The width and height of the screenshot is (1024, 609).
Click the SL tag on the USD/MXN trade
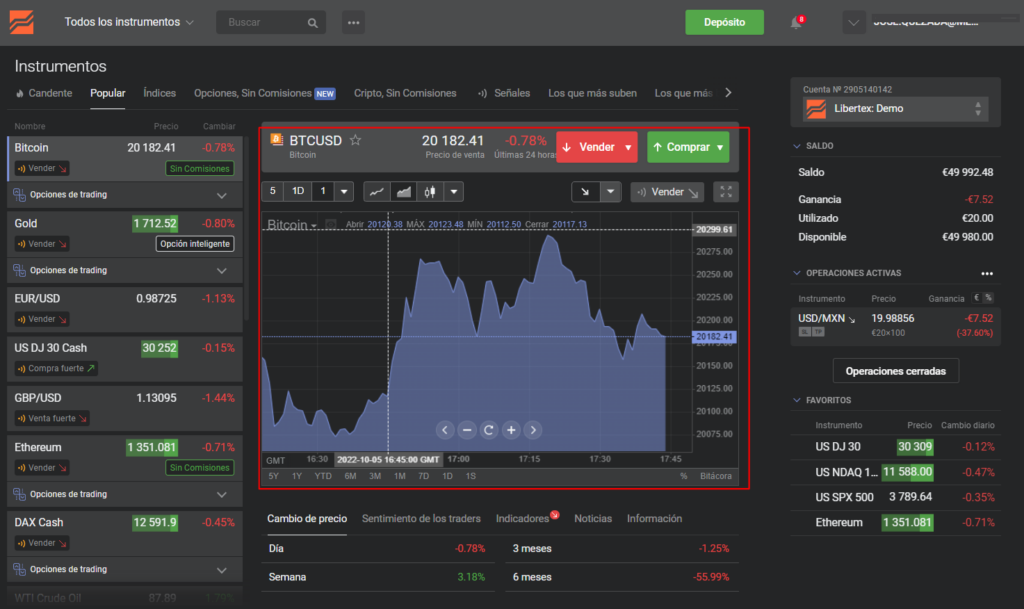804,332
